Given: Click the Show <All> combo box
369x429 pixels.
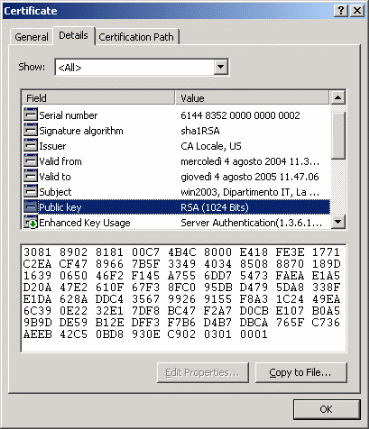Looking at the screenshot, I should [142, 67].
